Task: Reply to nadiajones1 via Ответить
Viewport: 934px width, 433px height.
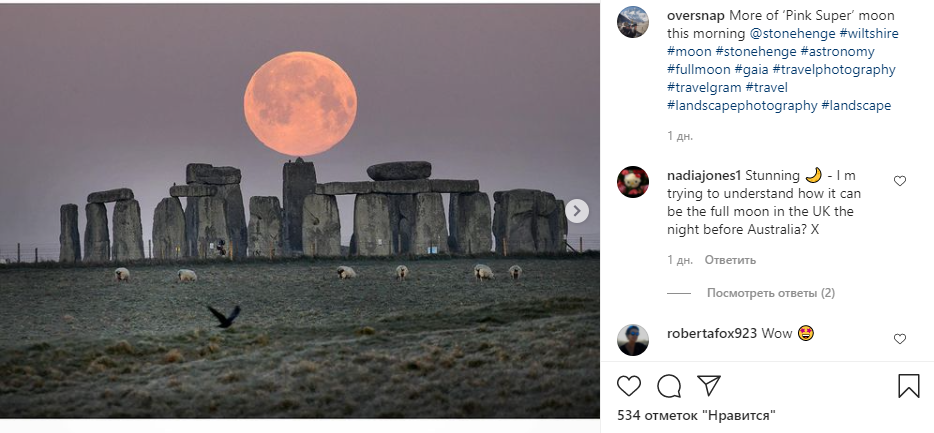Action: pyautogui.click(x=729, y=260)
